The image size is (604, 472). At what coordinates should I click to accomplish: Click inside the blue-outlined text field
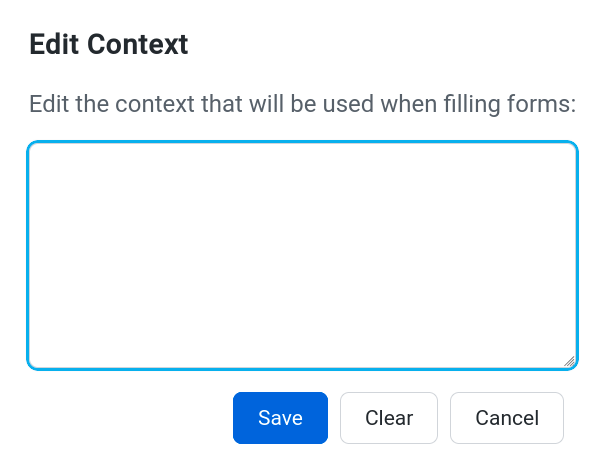pyautogui.click(x=302, y=255)
